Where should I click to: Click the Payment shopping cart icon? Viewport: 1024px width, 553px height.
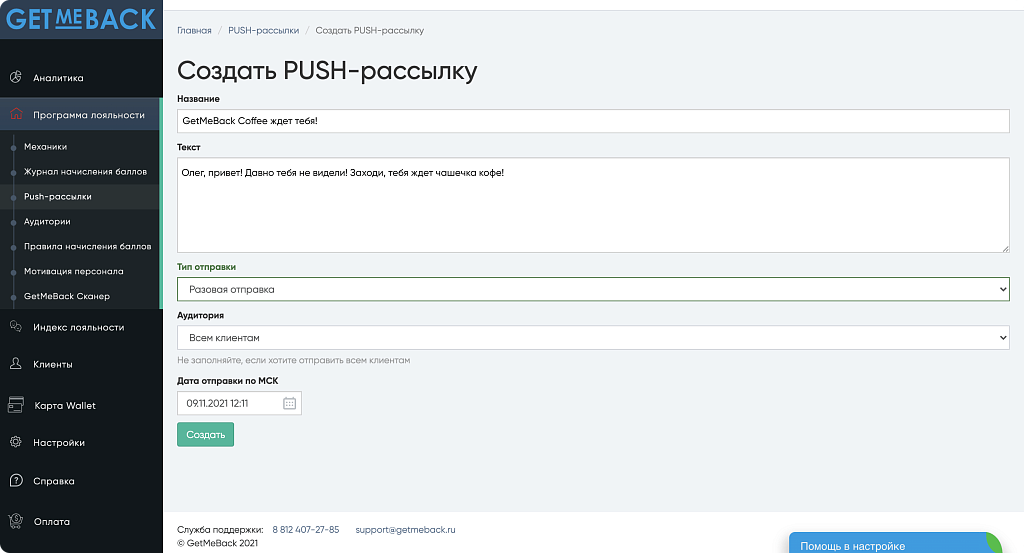tap(16, 521)
